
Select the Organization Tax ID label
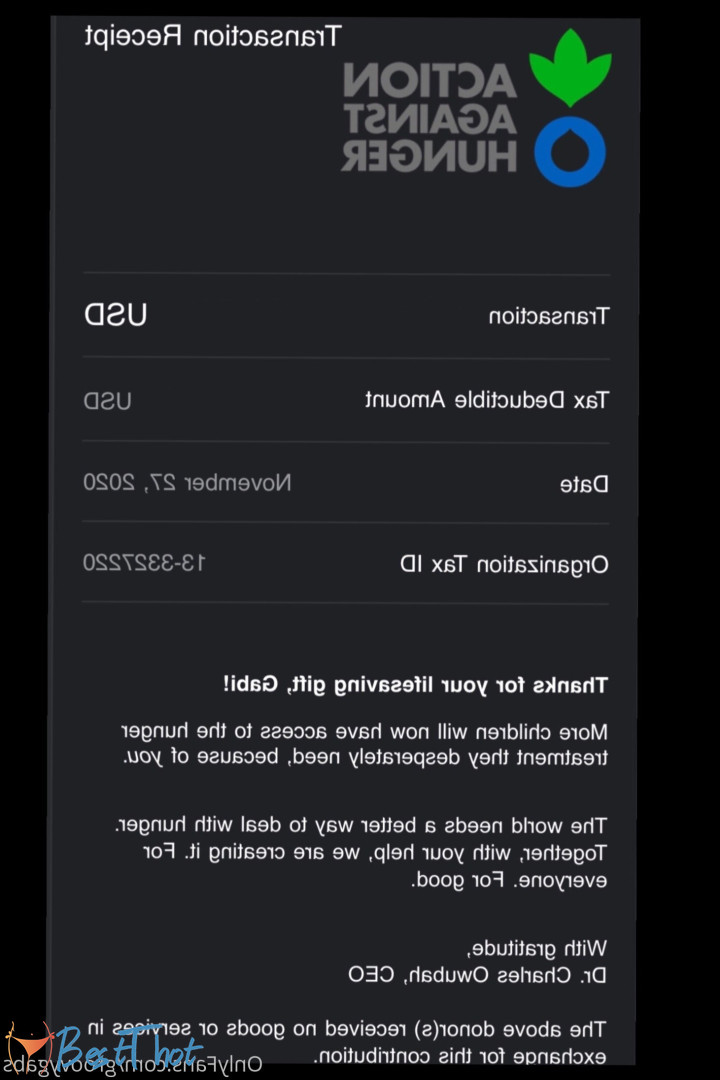504,565
